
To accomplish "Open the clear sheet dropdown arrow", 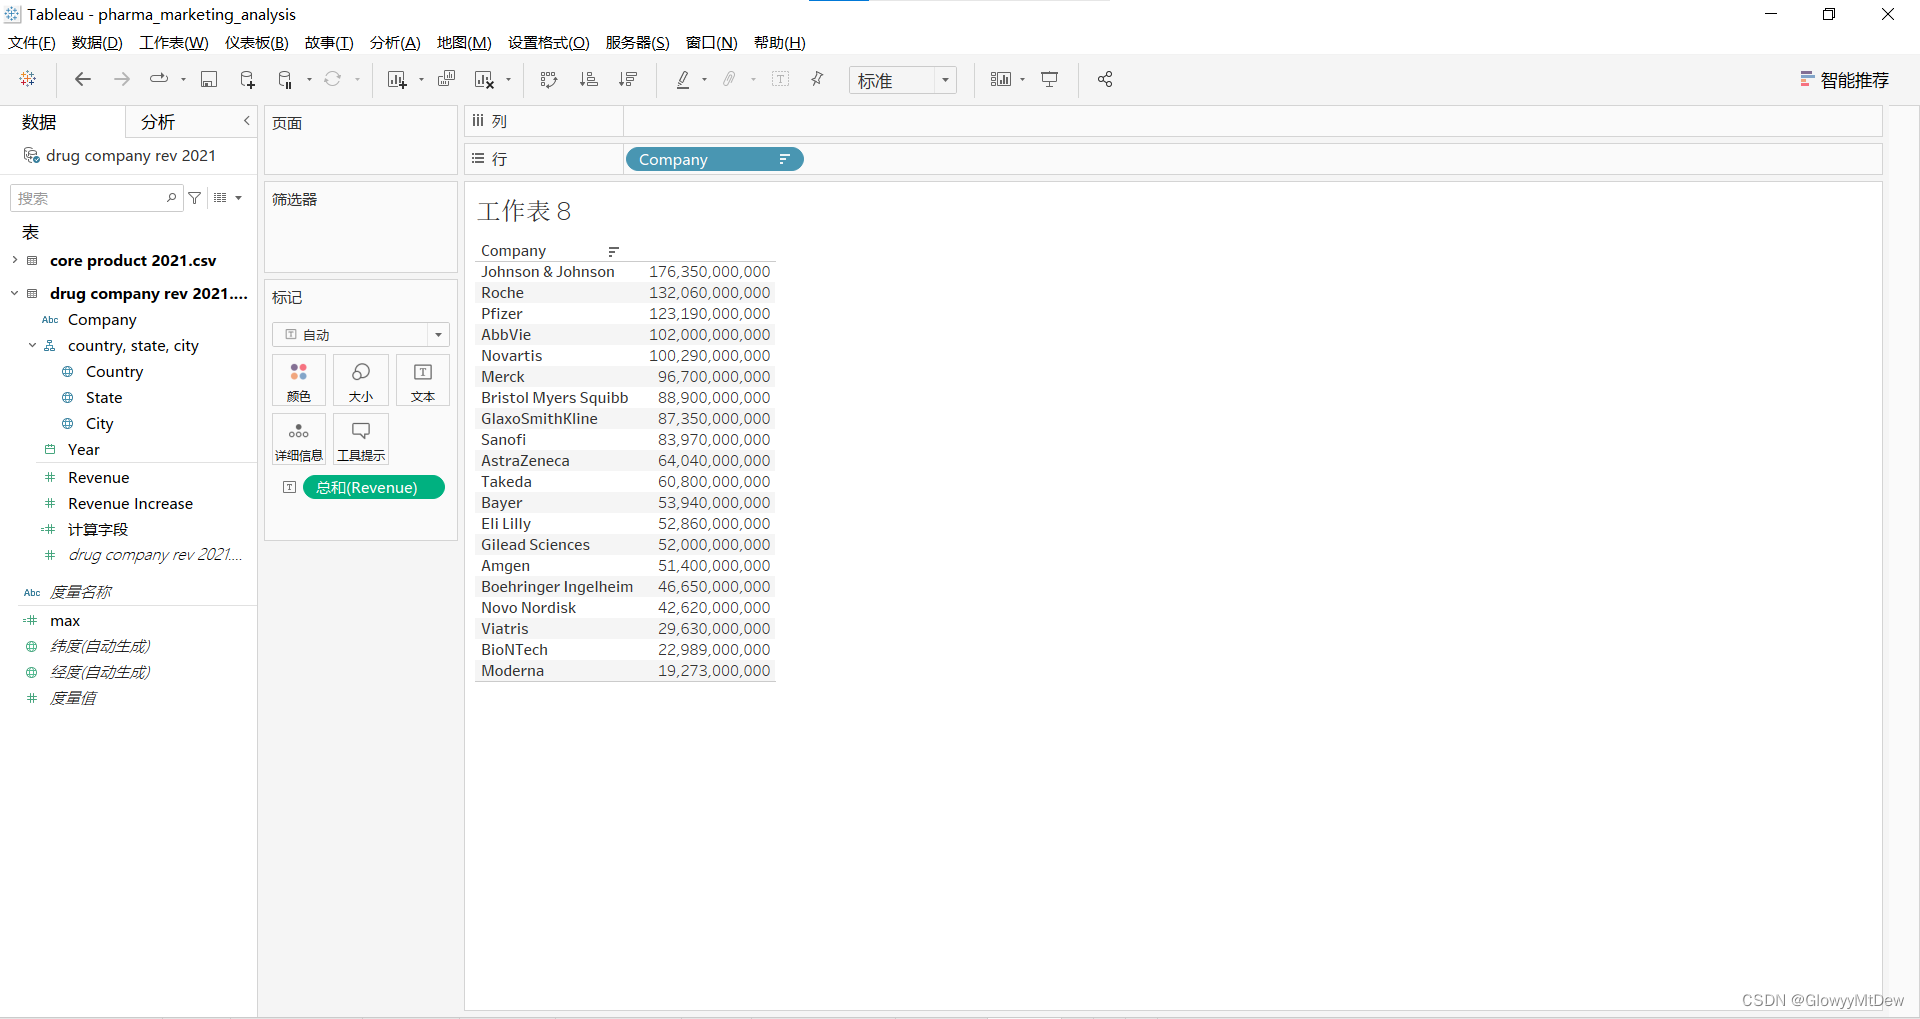I will click(508, 80).
